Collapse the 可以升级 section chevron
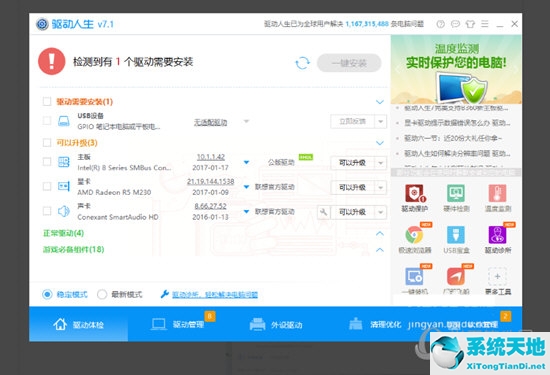Screen dimensions: 550x375 (380, 143)
